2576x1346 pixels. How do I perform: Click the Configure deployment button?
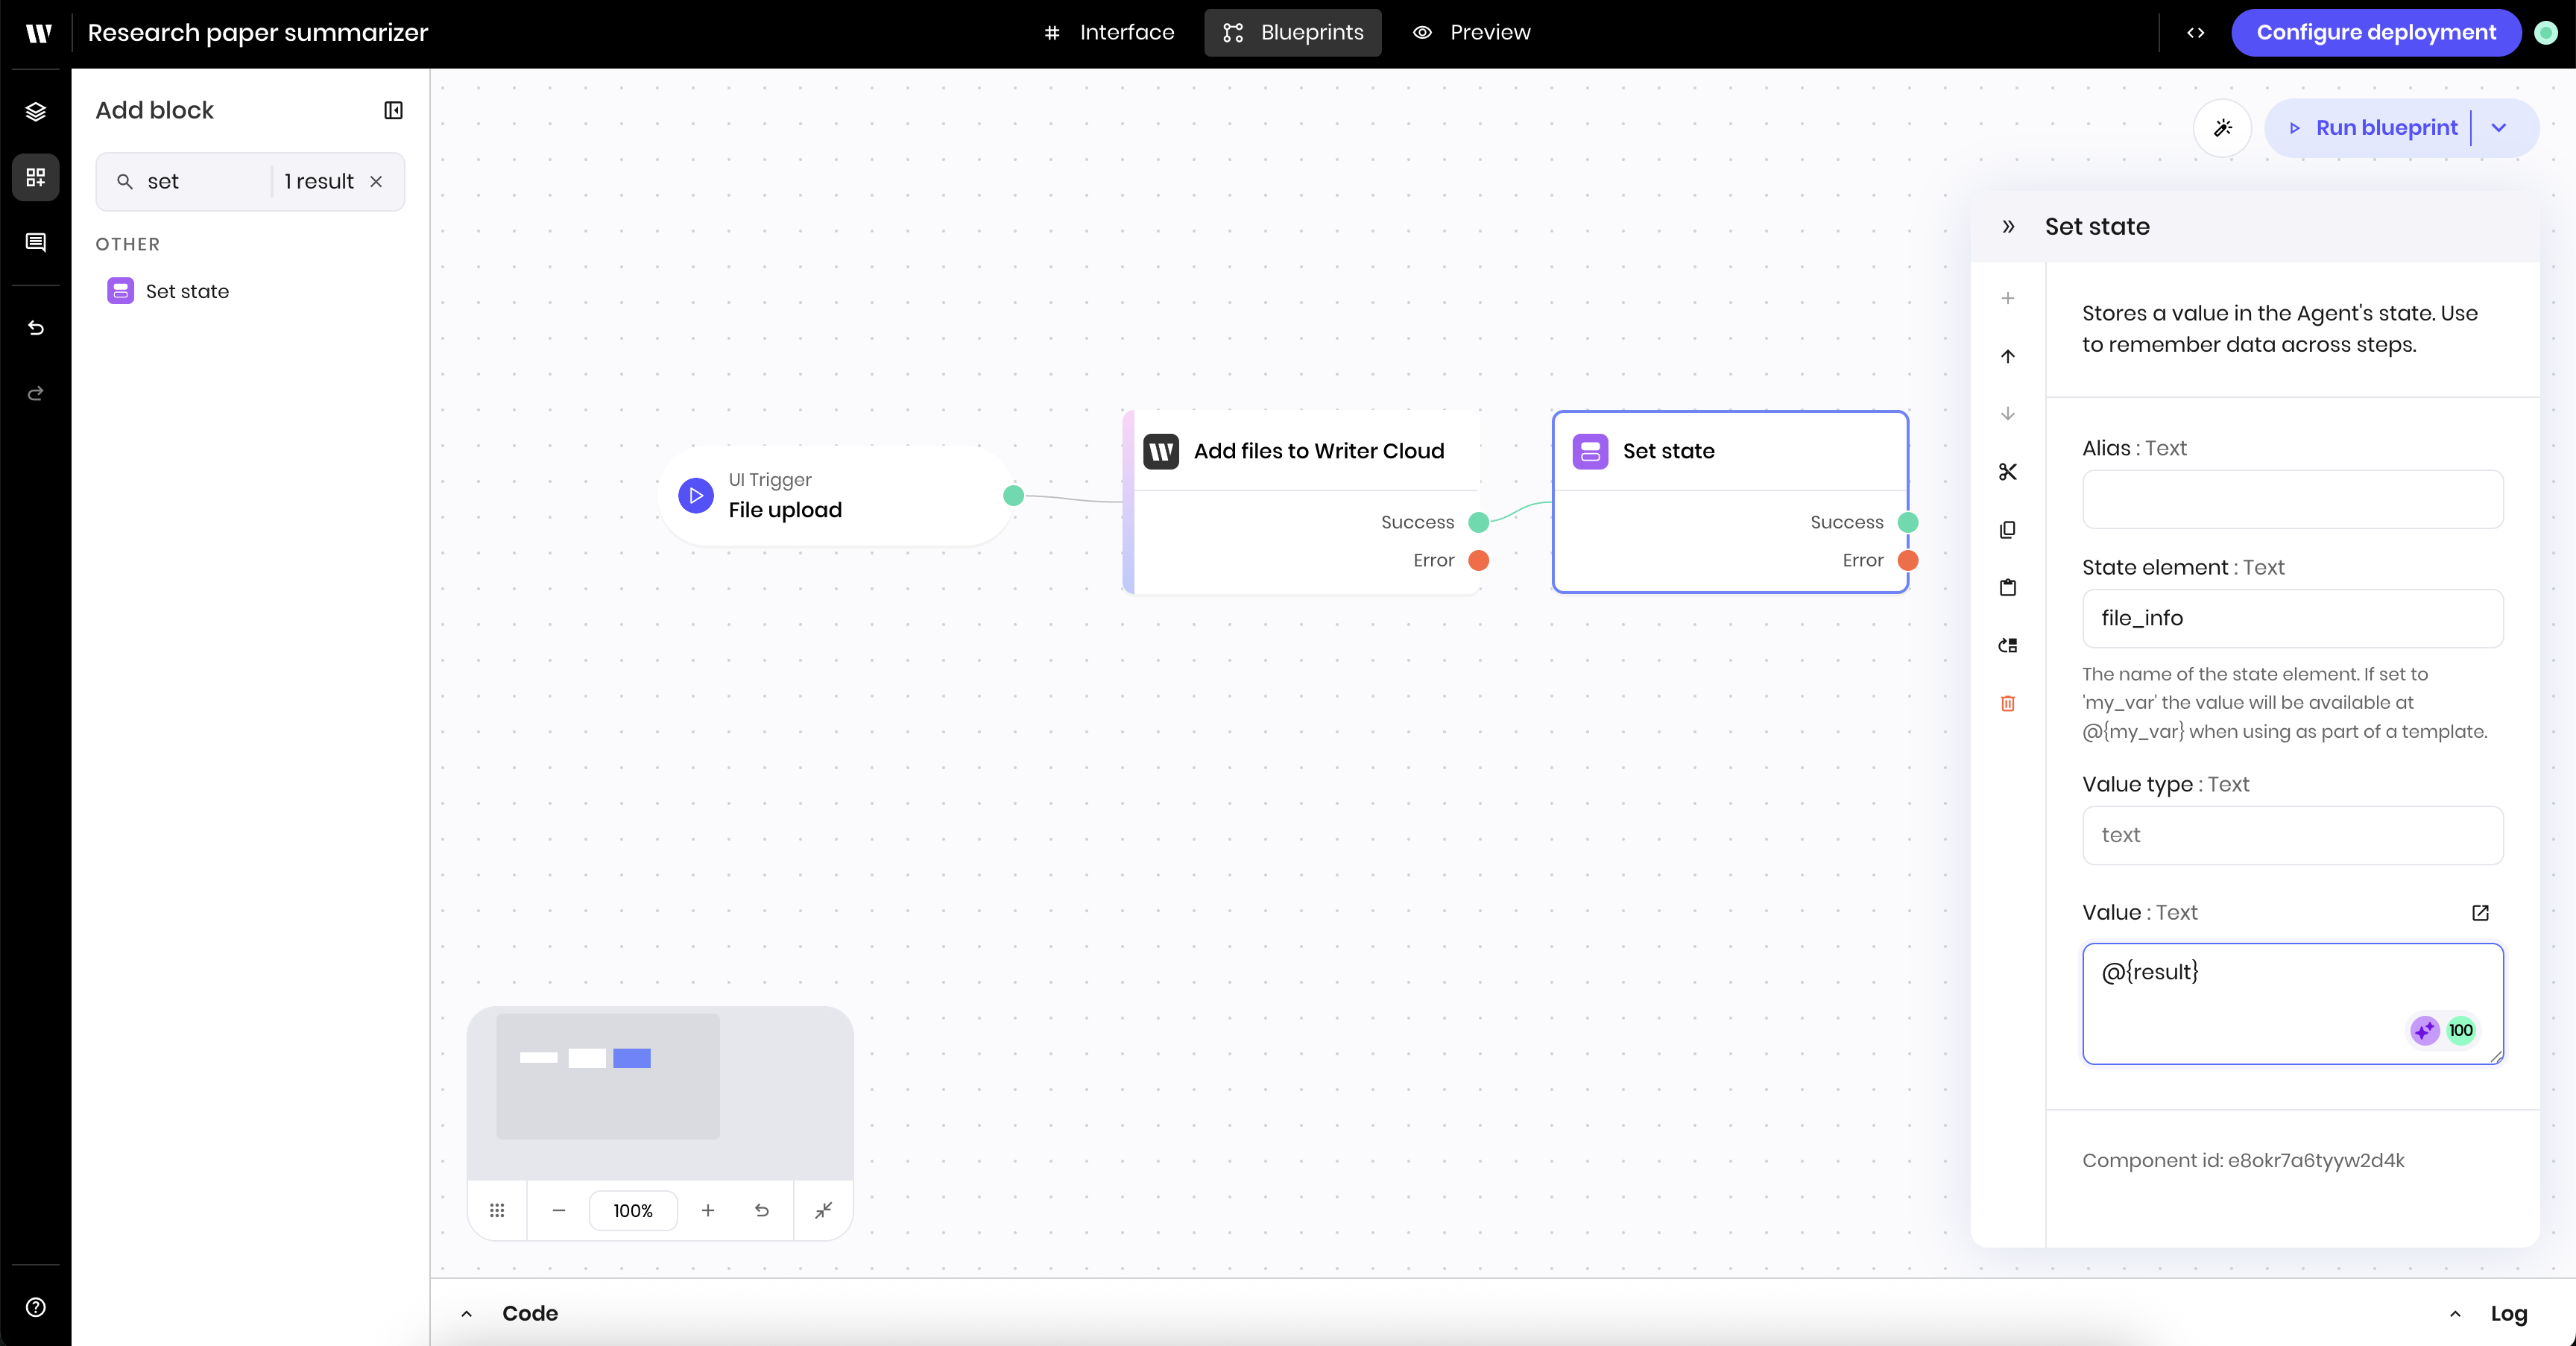click(x=2375, y=33)
